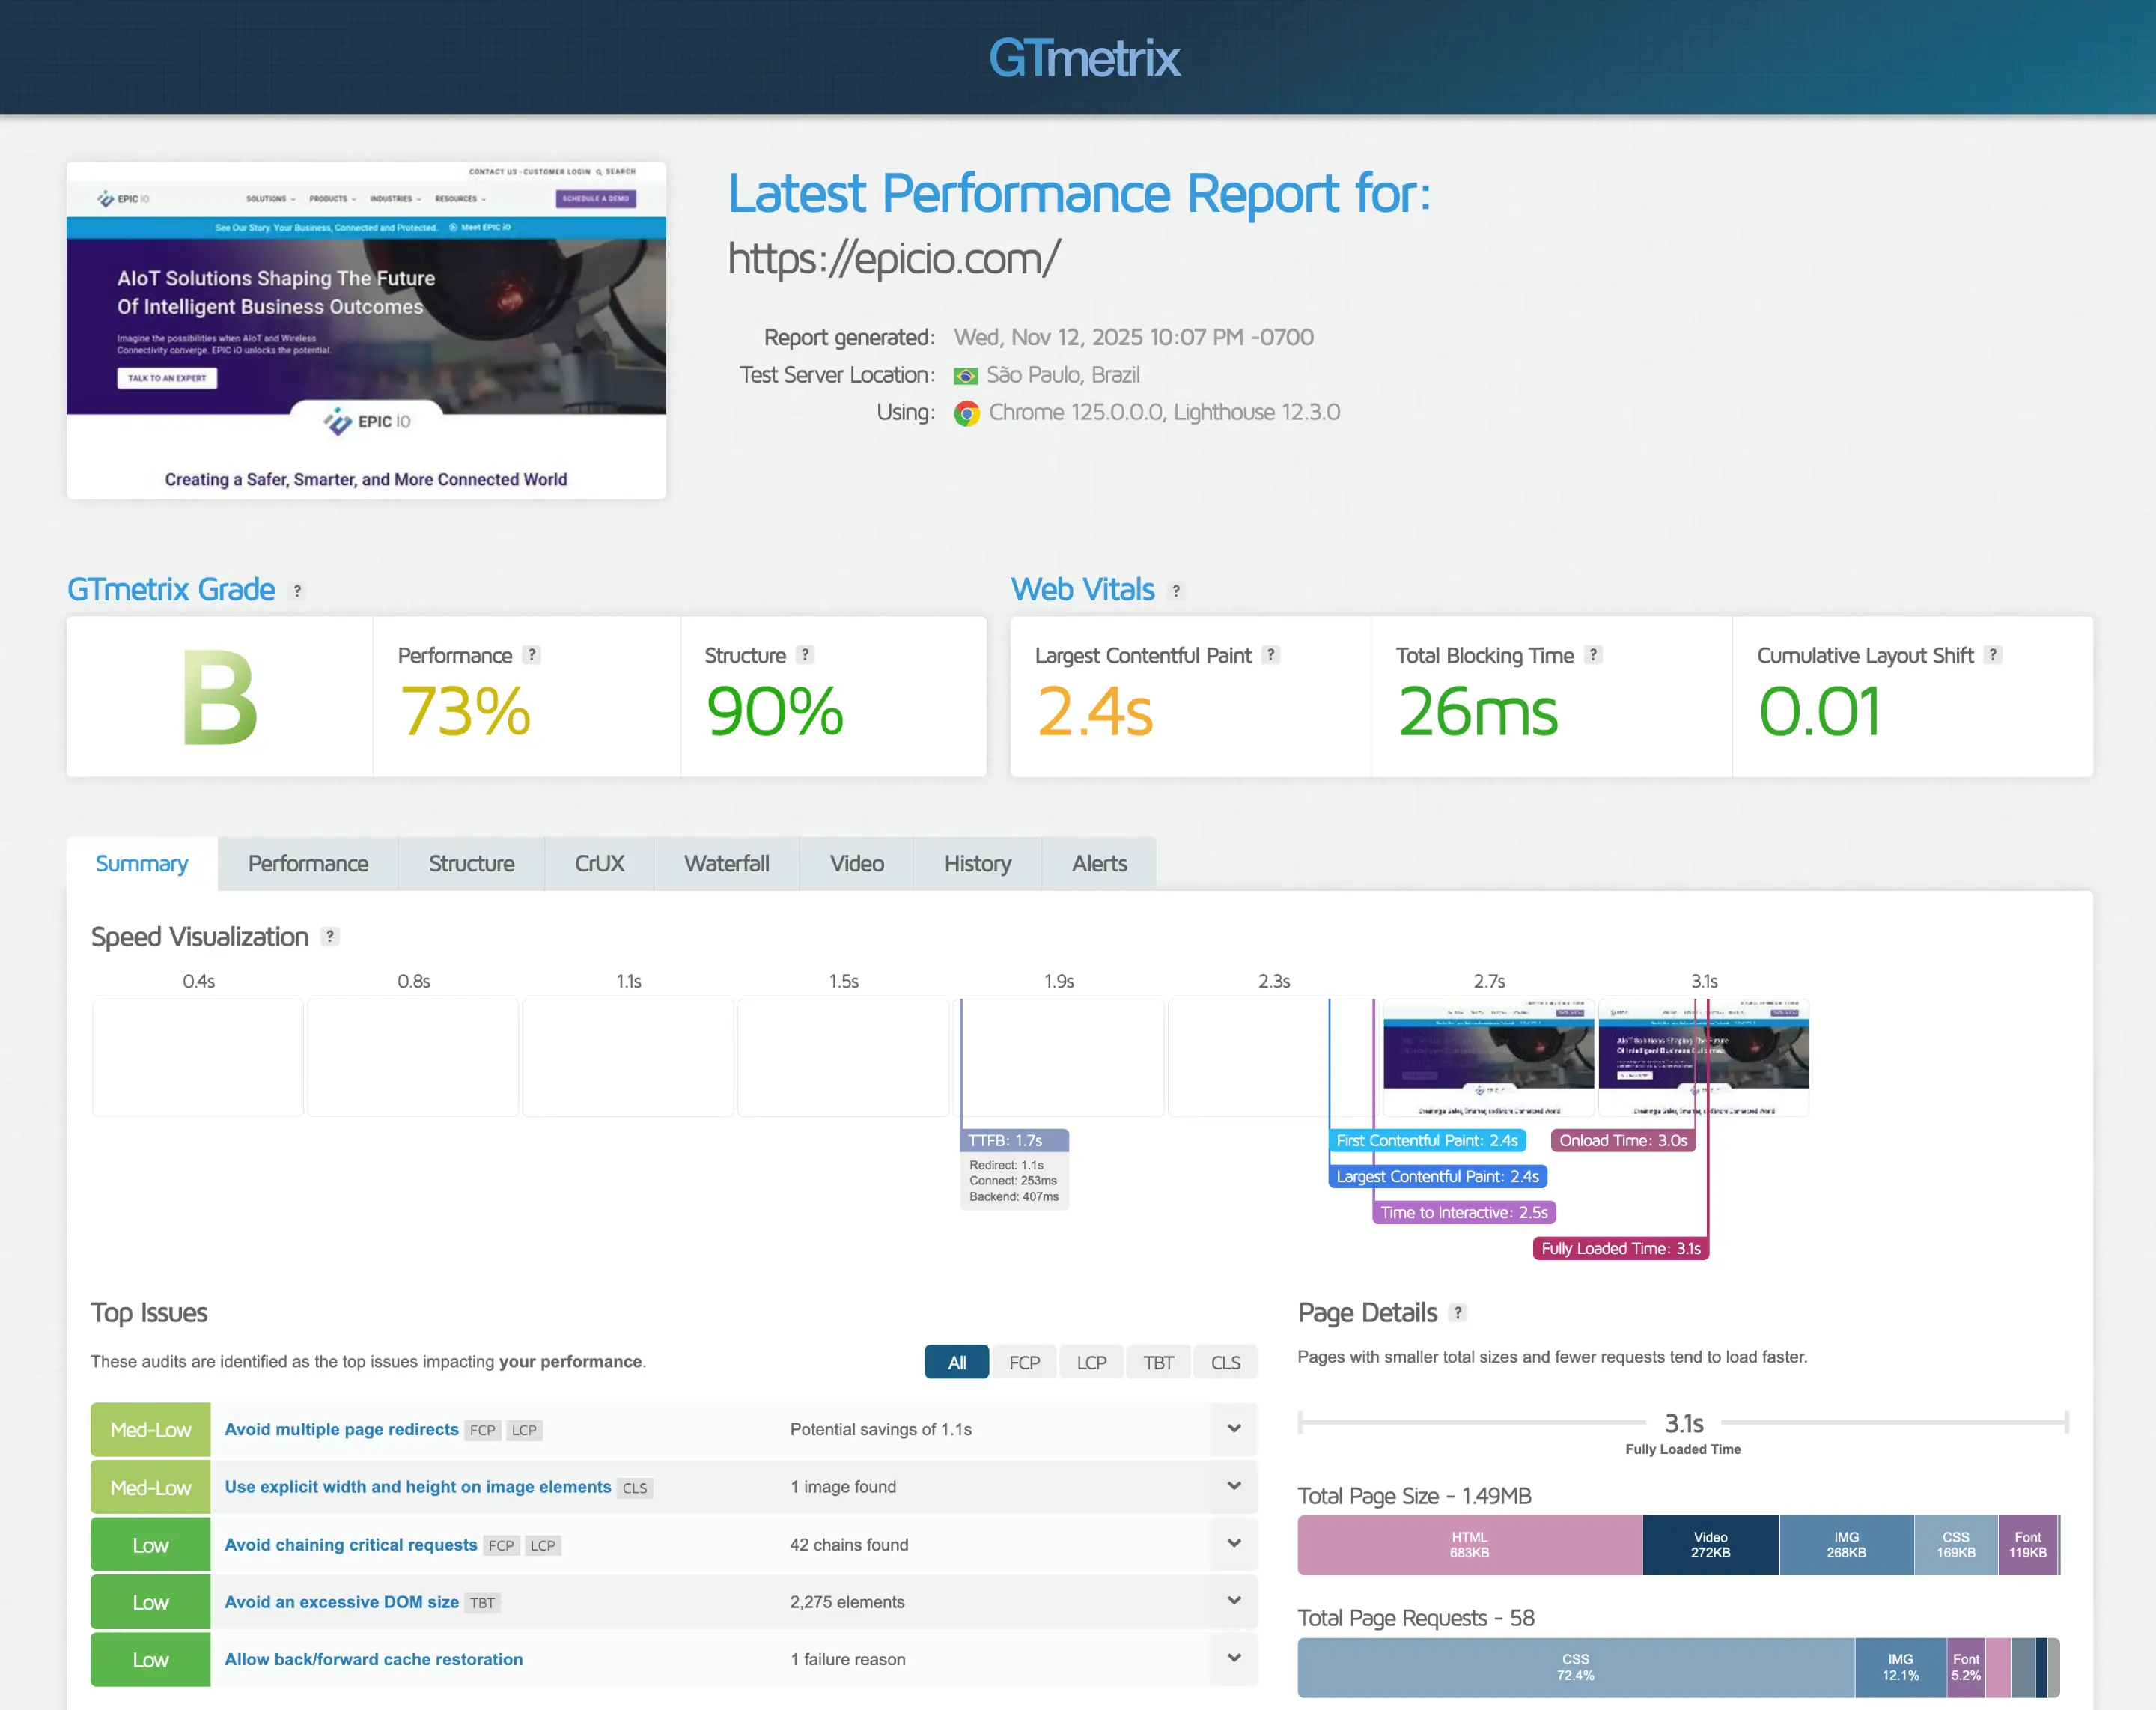Click the Total Blocking Time help icon
2156x1710 pixels.
pyautogui.click(x=1592, y=655)
